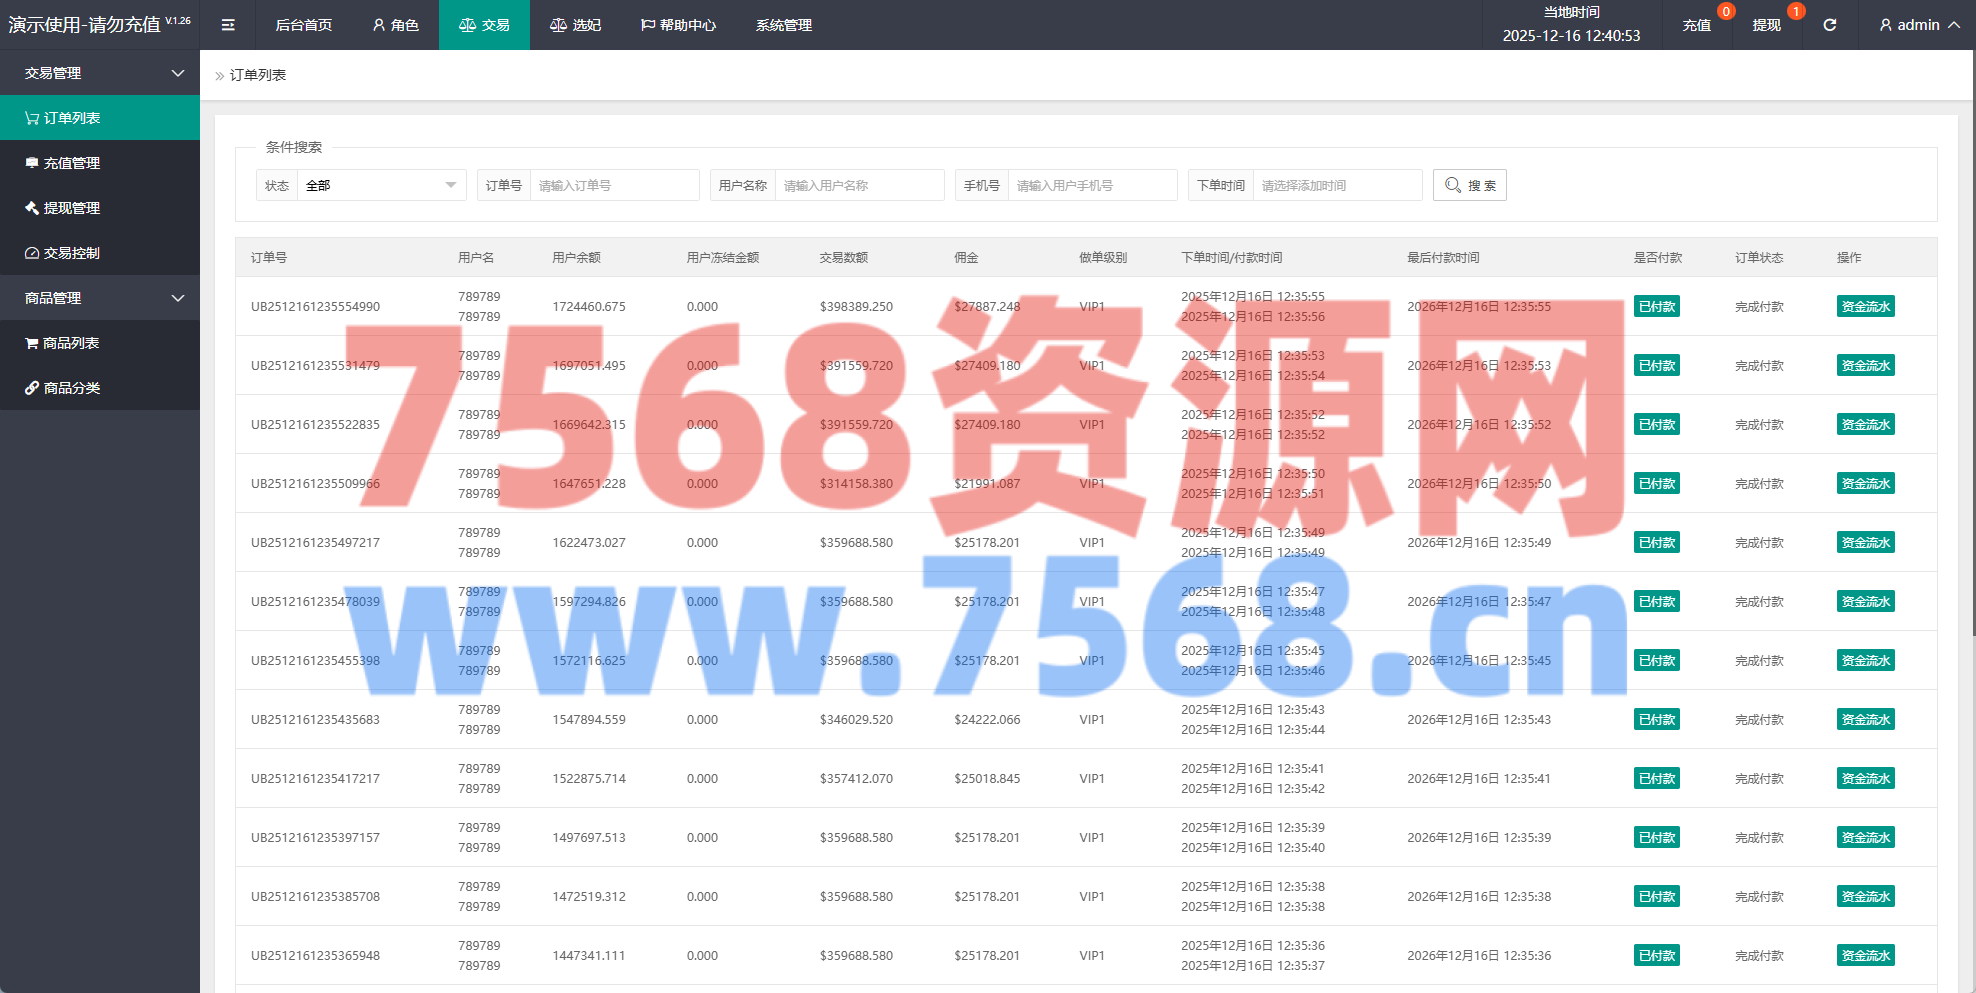
Task: Open Trade Control in sidebar
Action: (72, 253)
